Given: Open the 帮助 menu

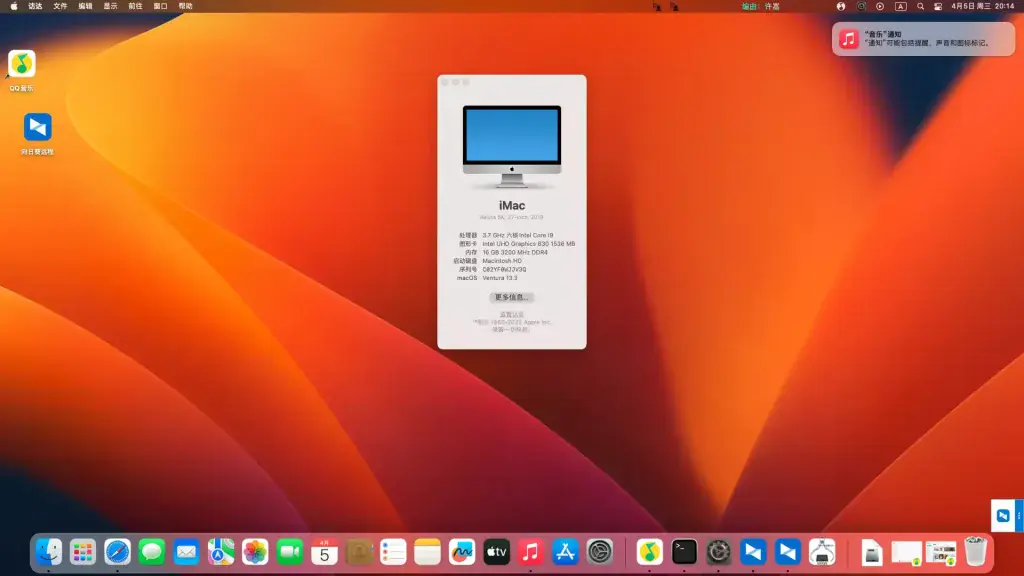Looking at the screenshot, I should pos(185,7).
